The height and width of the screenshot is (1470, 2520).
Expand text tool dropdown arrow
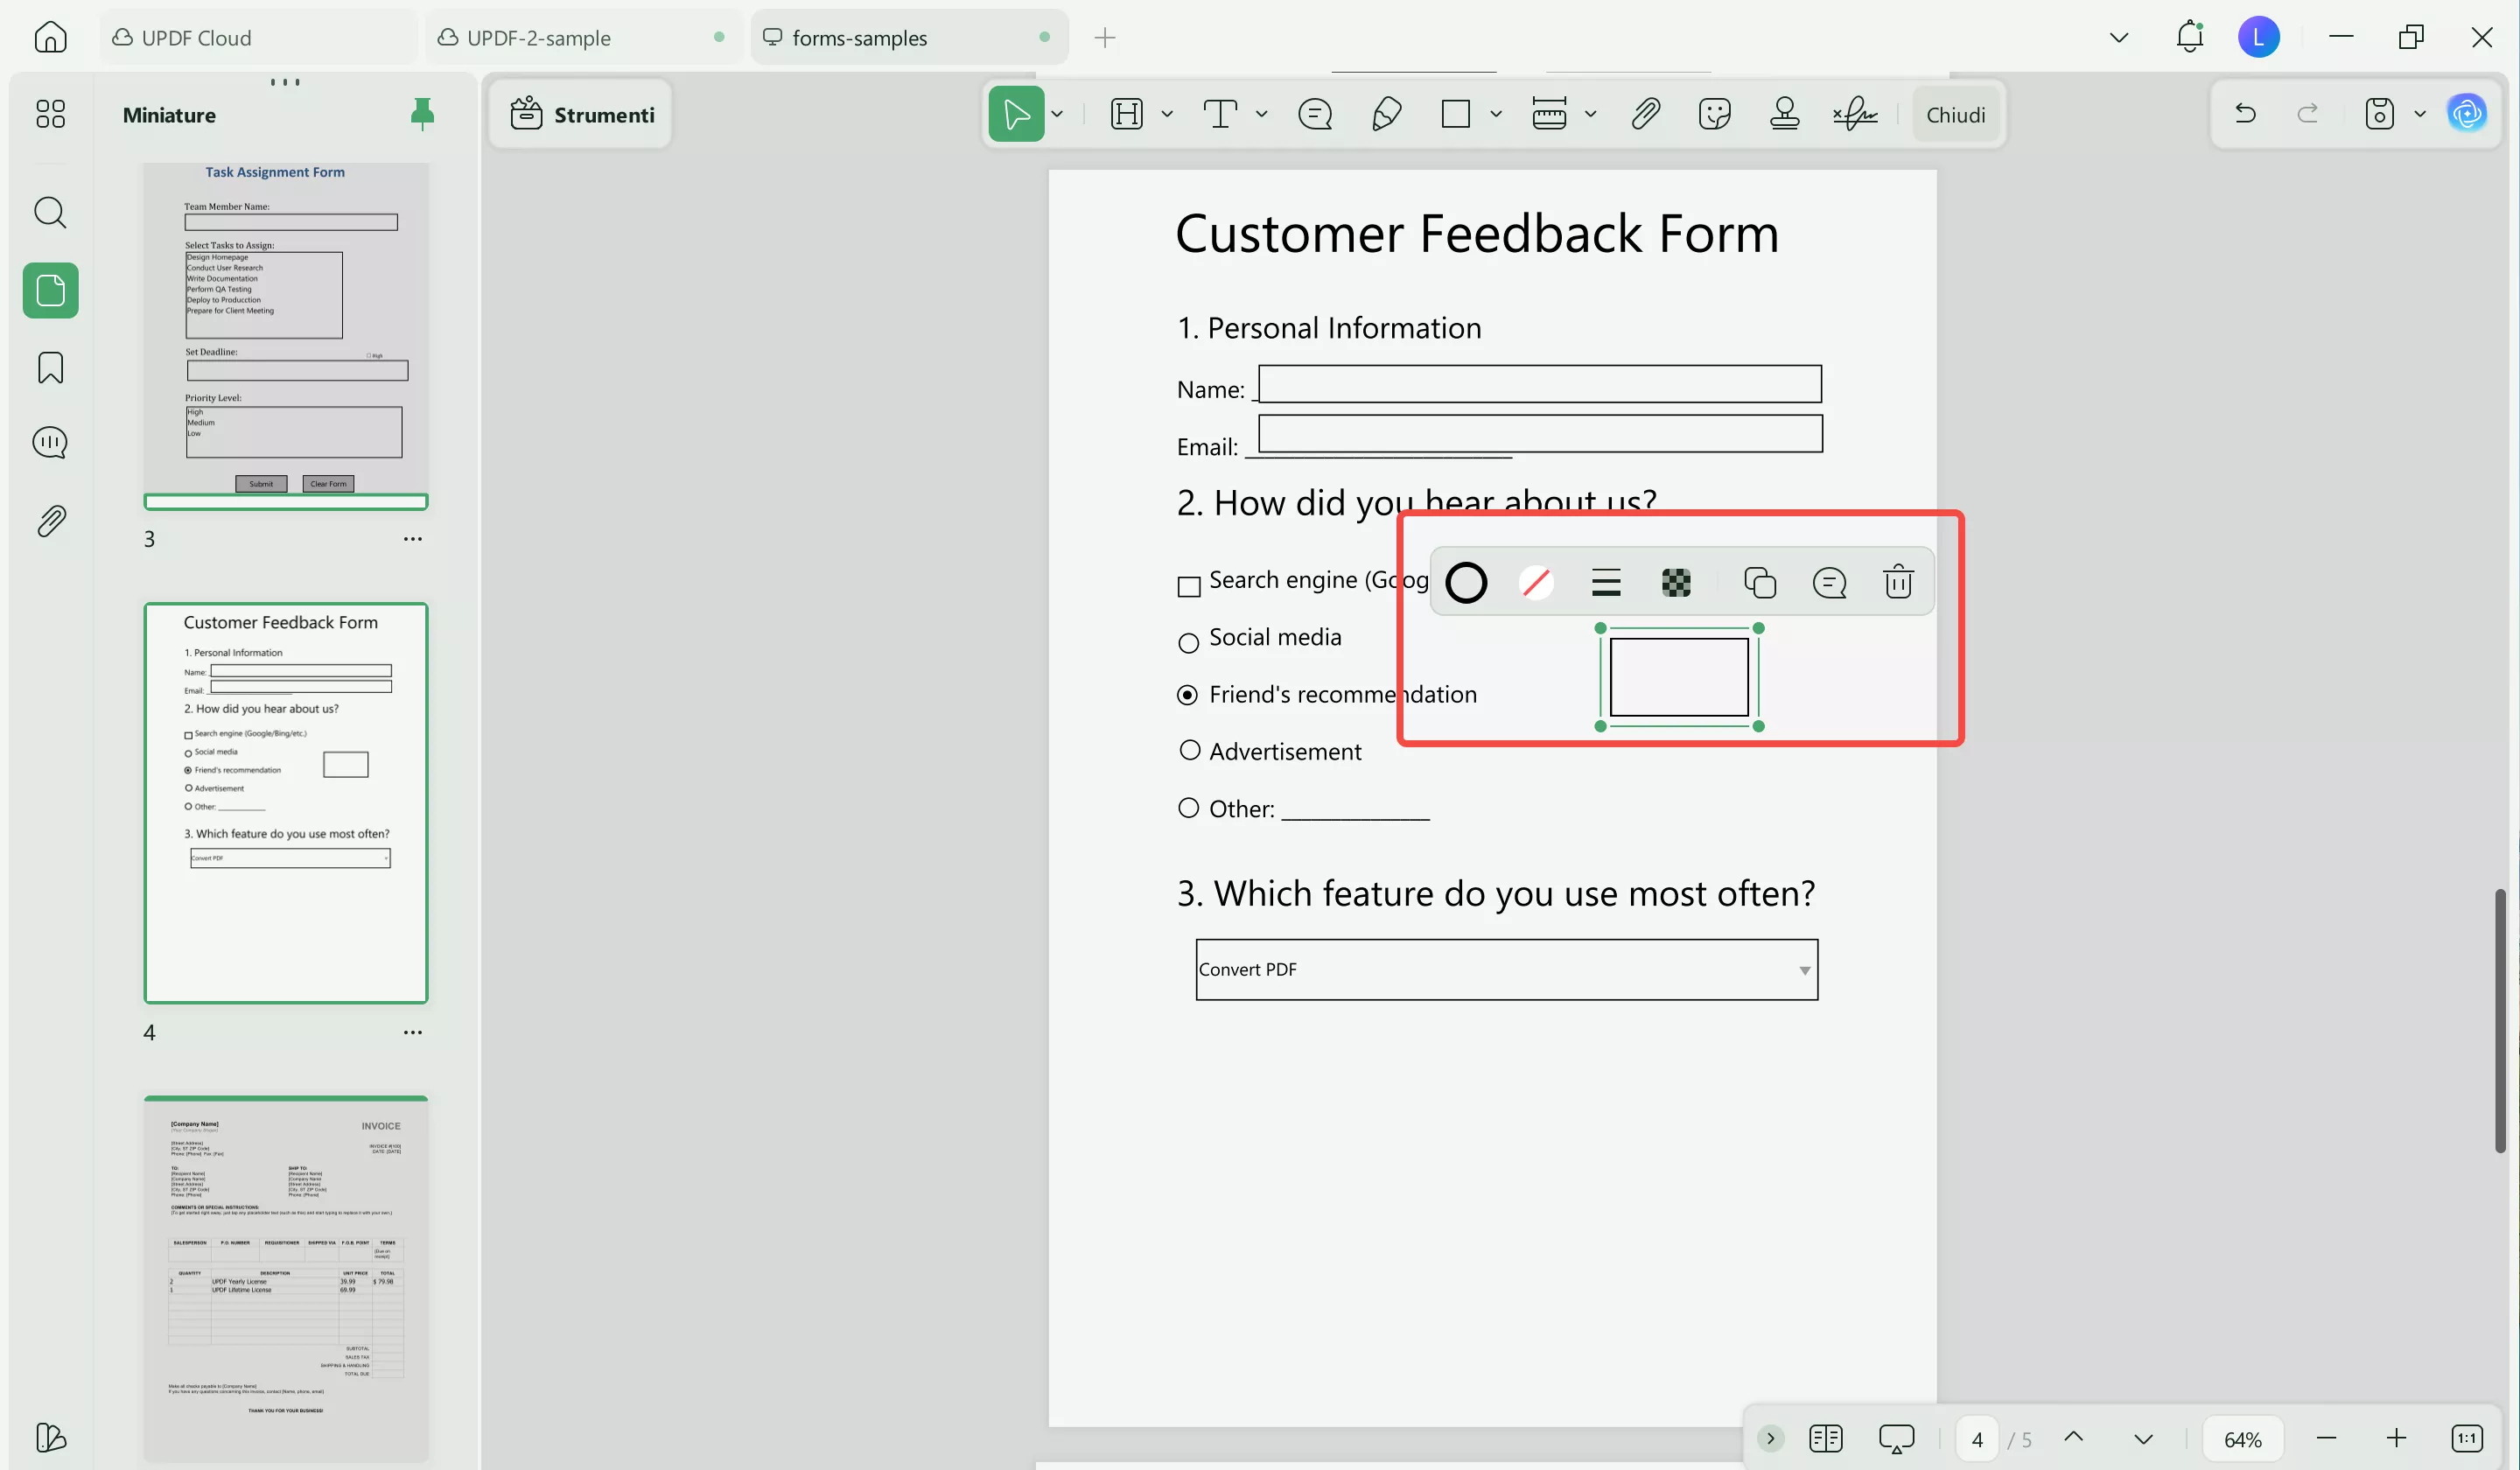coord(1262,114)
